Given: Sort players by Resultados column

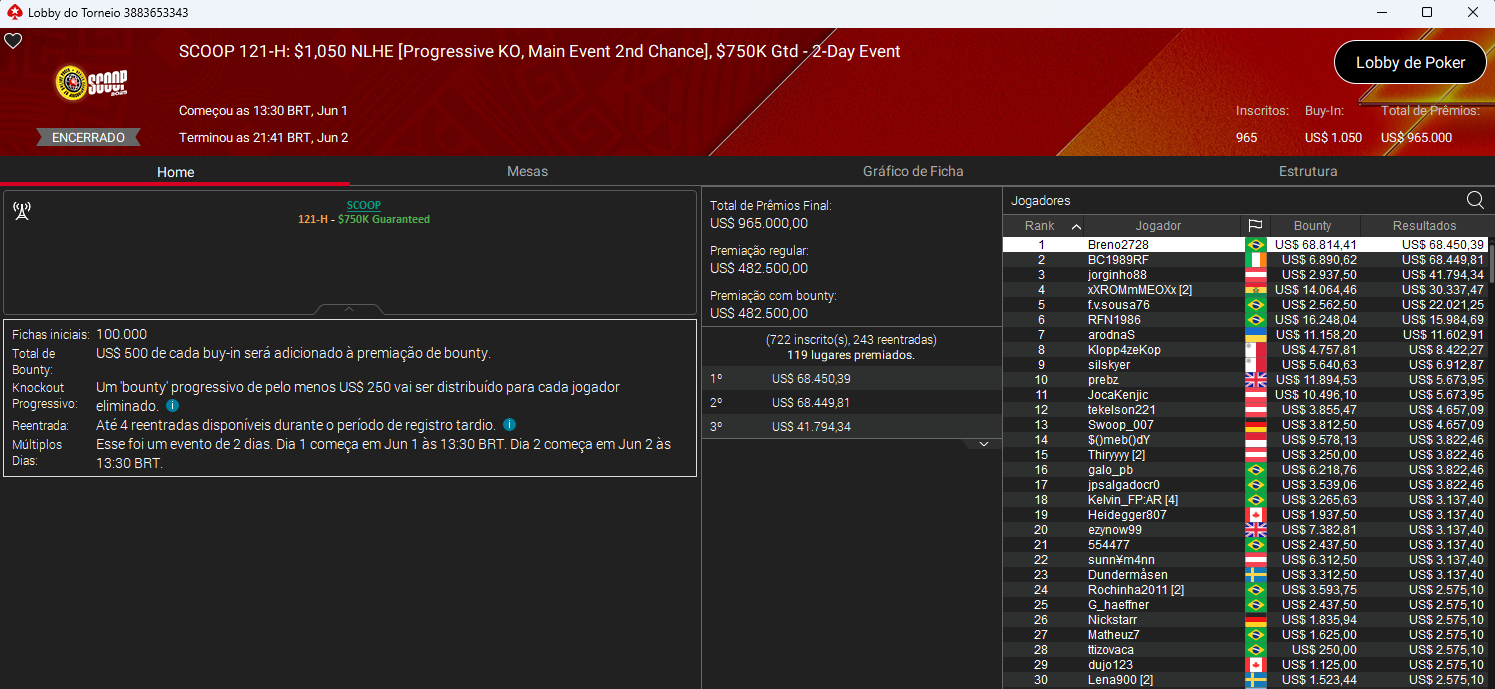Looking at the screenshot, I should point(1424,226).
